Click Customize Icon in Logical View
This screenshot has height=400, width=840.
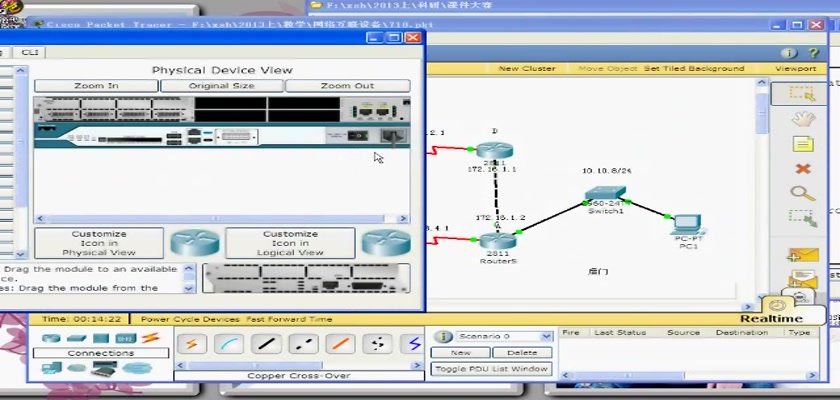[290, 243]
